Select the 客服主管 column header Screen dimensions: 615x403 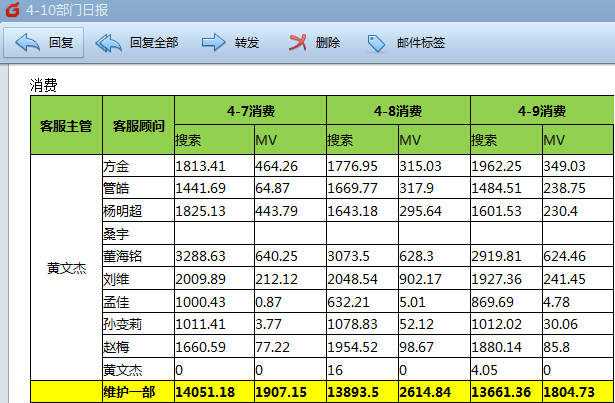click(65, 125)
